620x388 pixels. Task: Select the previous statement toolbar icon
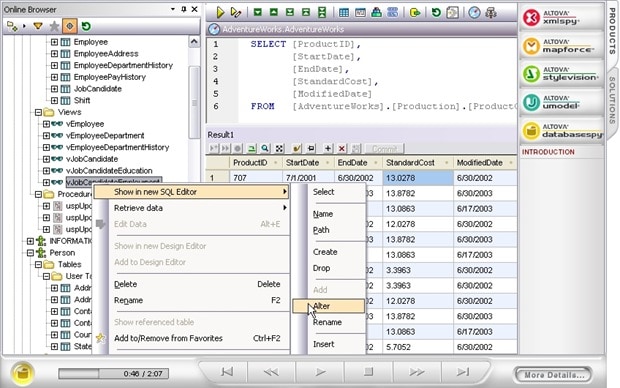pyautogui.click(x=274, y=13)
